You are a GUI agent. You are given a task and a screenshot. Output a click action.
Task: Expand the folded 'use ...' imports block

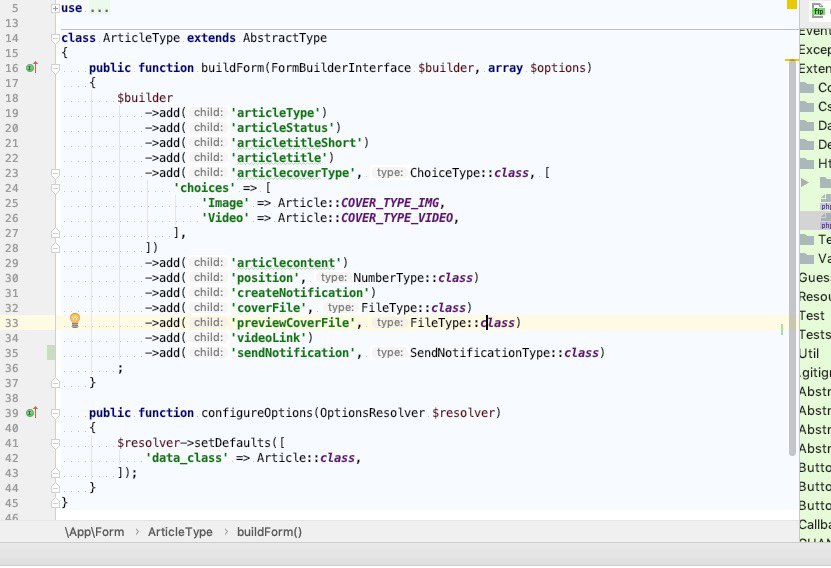pos(55,8)
